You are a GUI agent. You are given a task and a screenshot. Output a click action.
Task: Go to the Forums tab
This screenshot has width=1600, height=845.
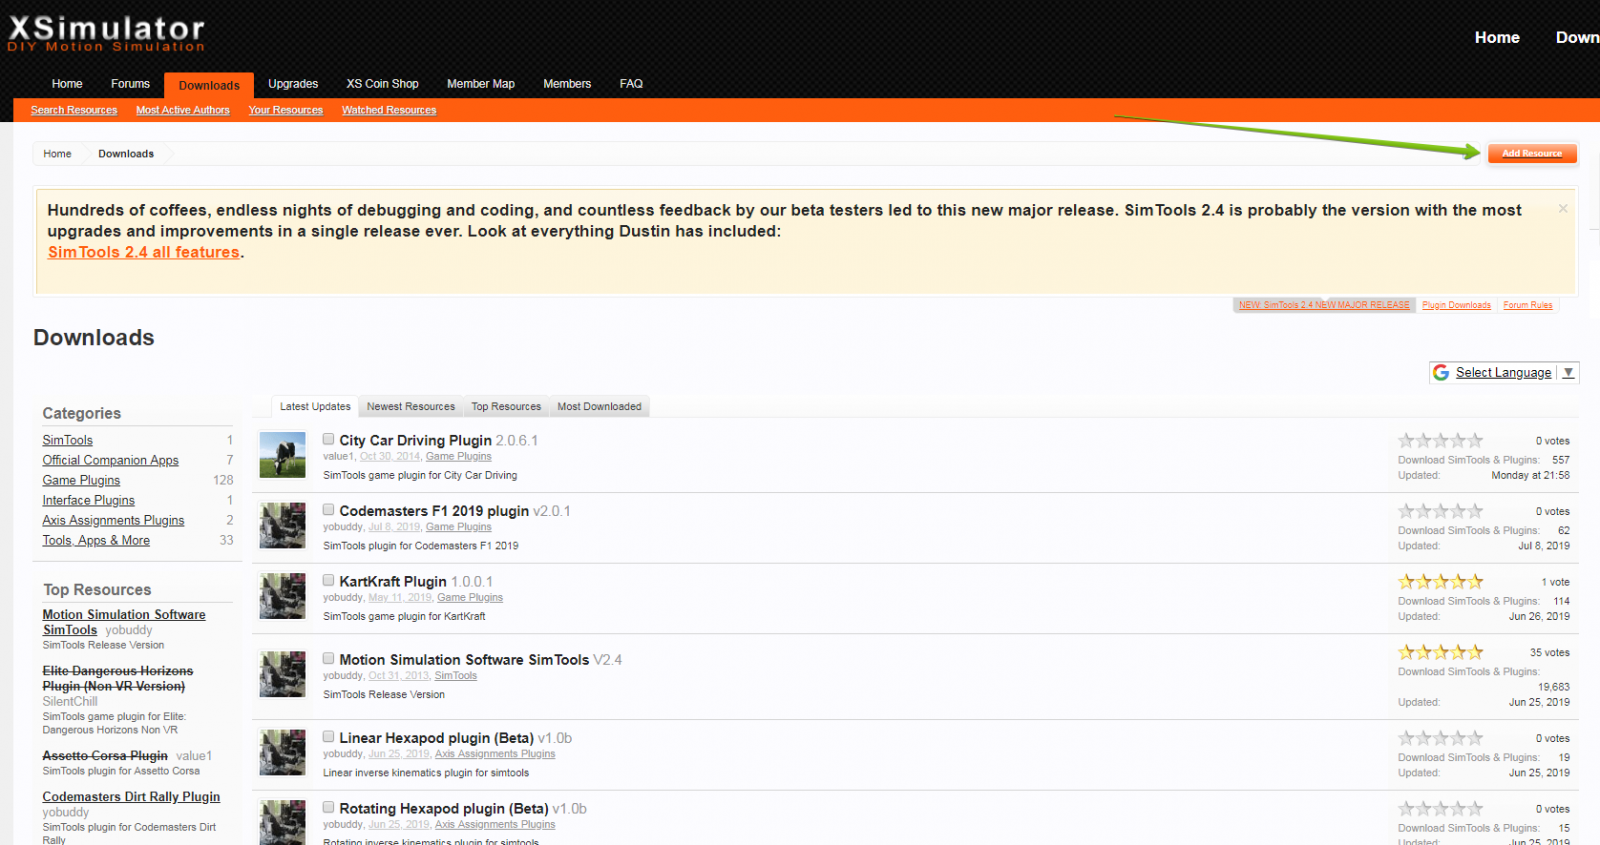pos(130,84)
